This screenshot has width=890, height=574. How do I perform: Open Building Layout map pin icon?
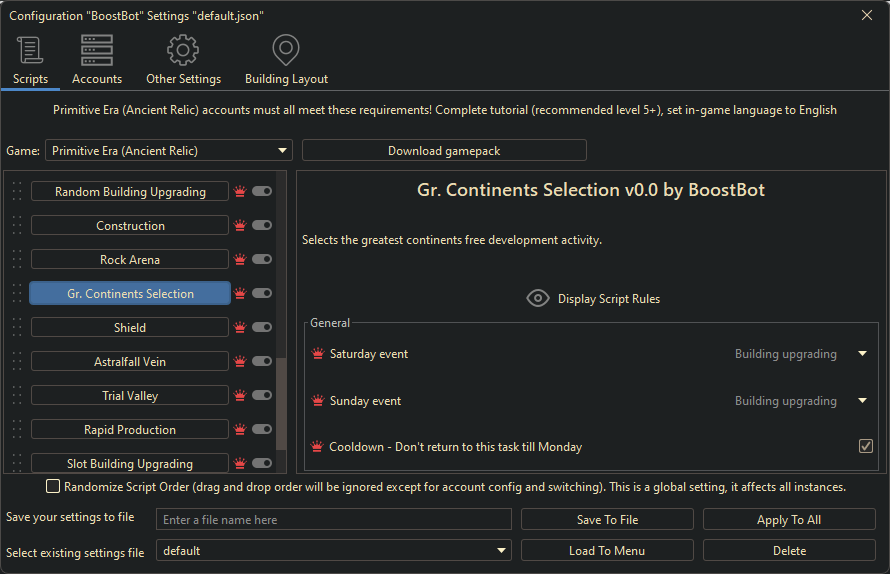(x=286, y=50)
